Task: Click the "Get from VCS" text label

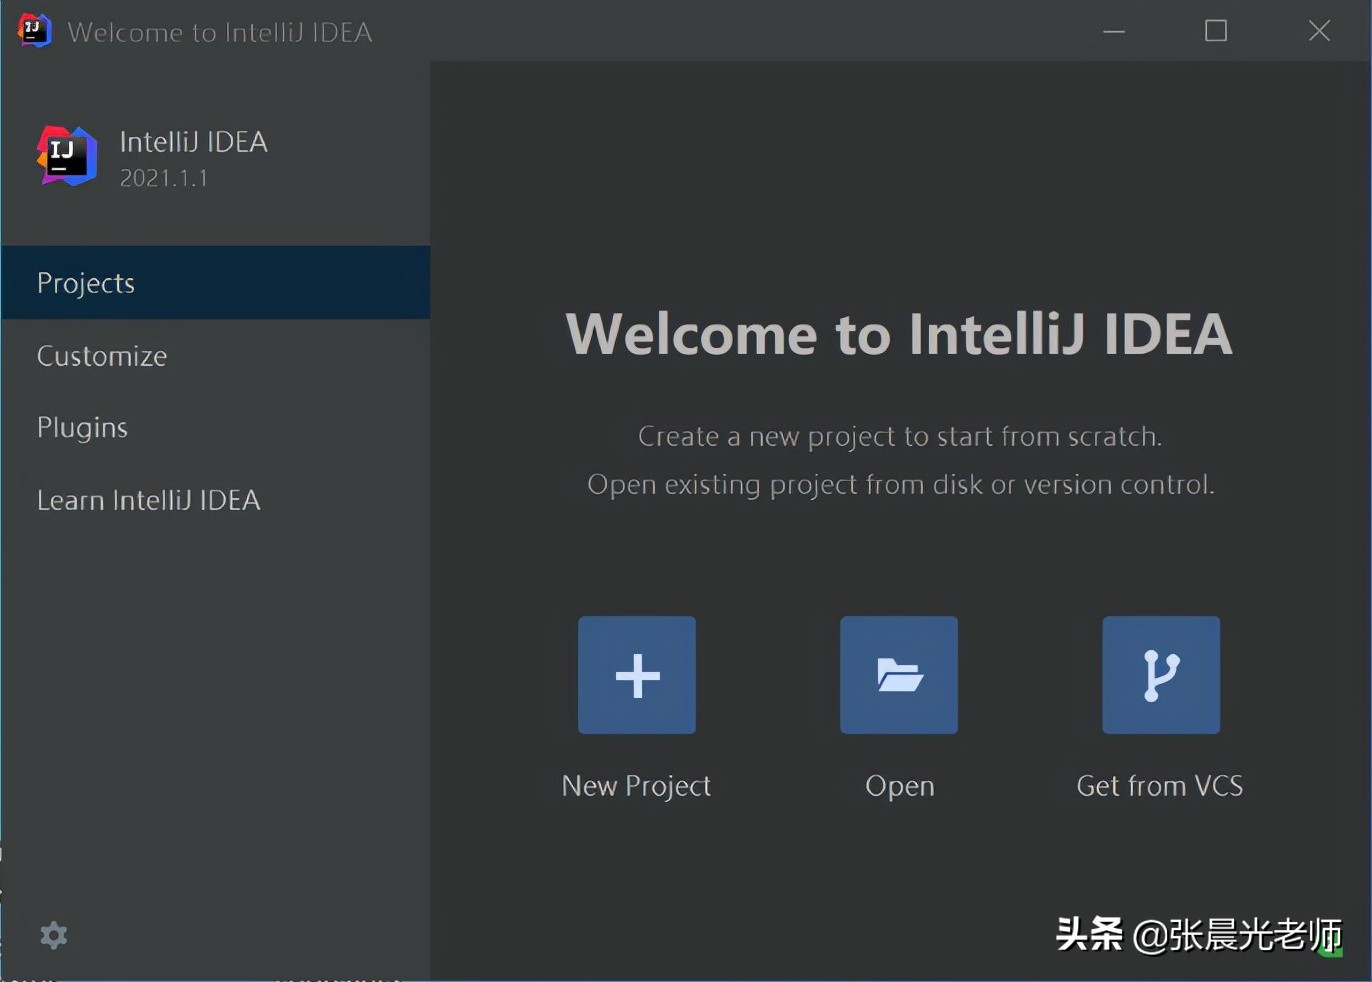Action: click(1160, 786)
